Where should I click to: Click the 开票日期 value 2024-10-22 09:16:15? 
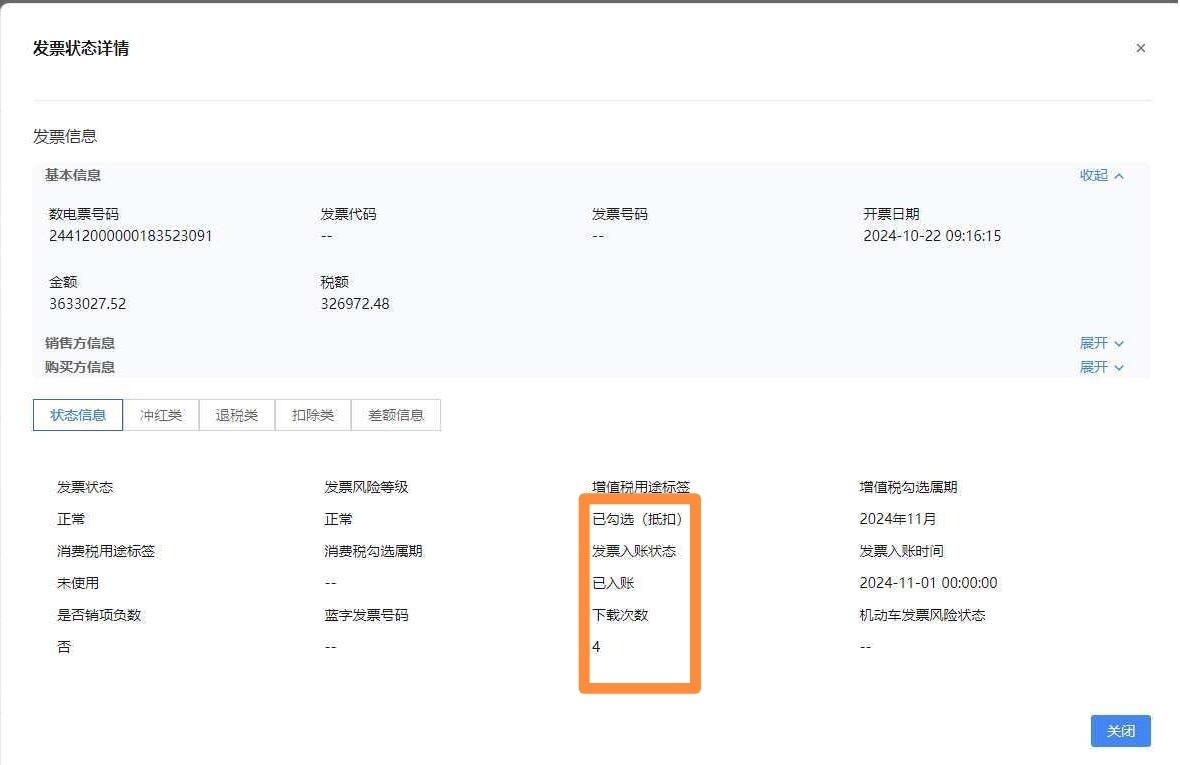click(x=932, y=236)
